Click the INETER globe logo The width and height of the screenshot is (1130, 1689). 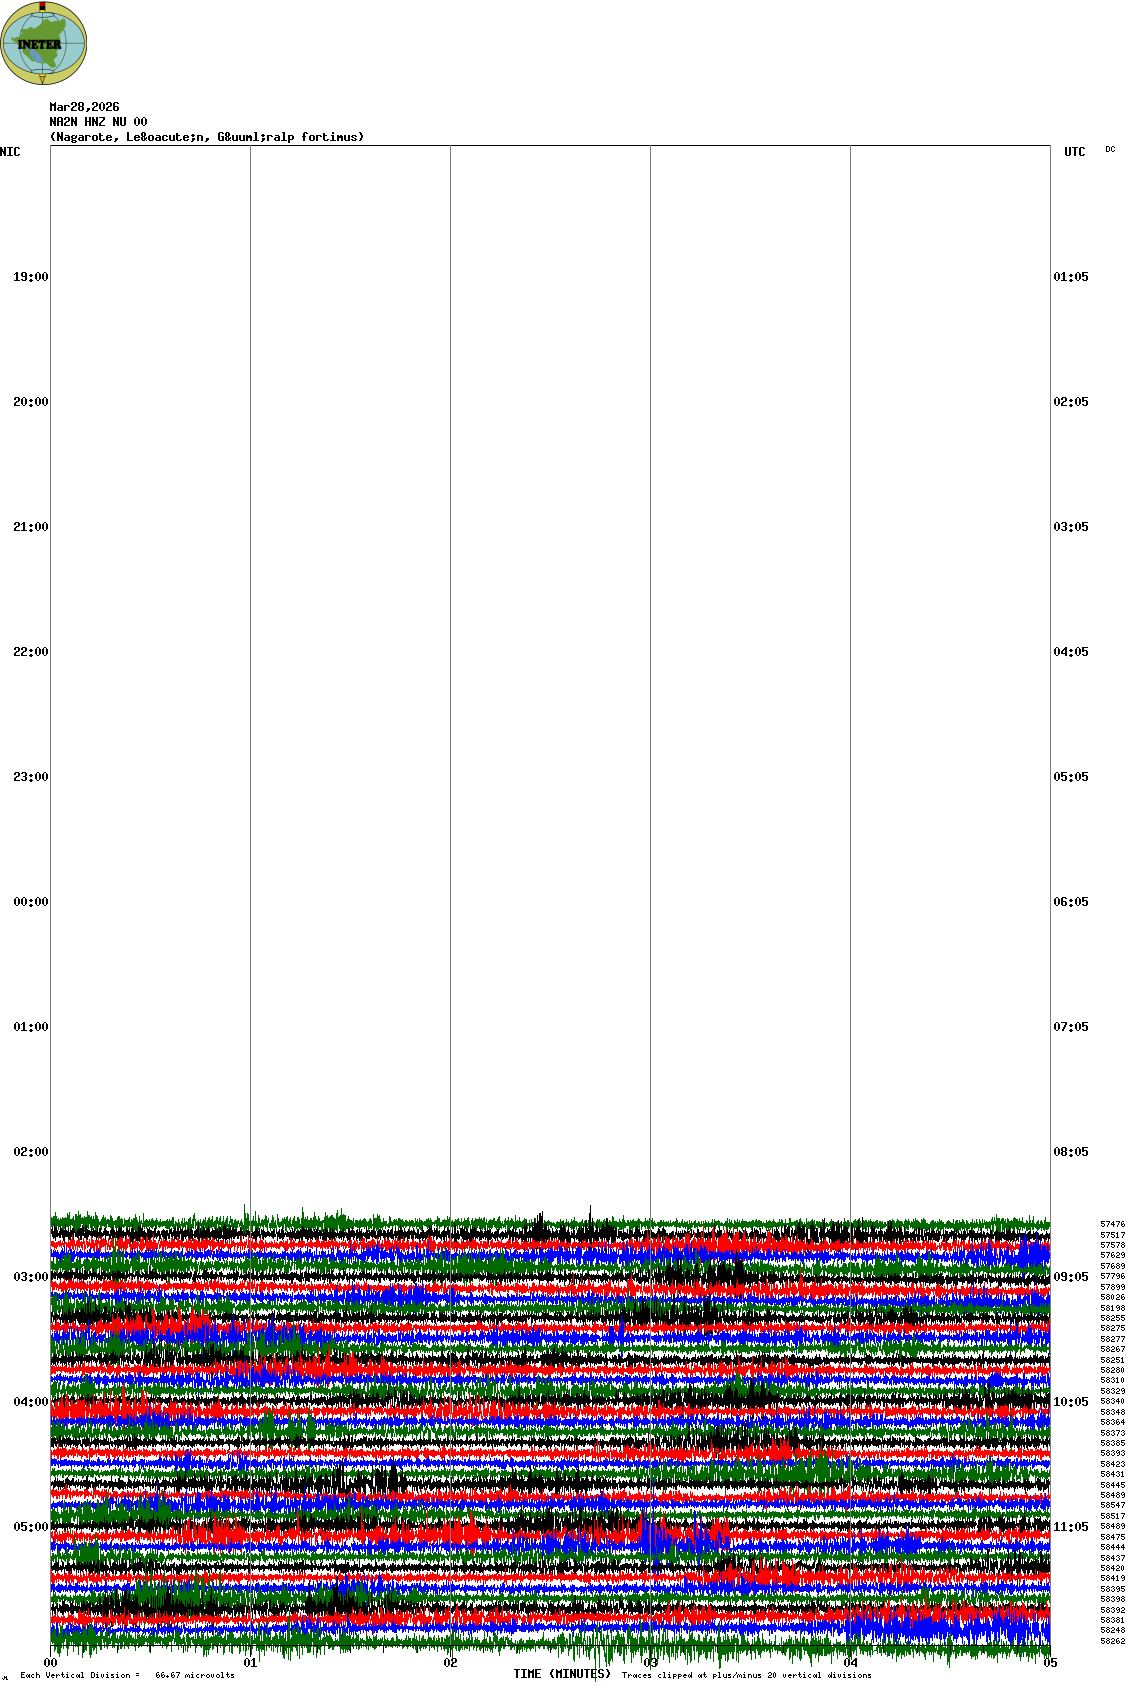pos(44,43)
